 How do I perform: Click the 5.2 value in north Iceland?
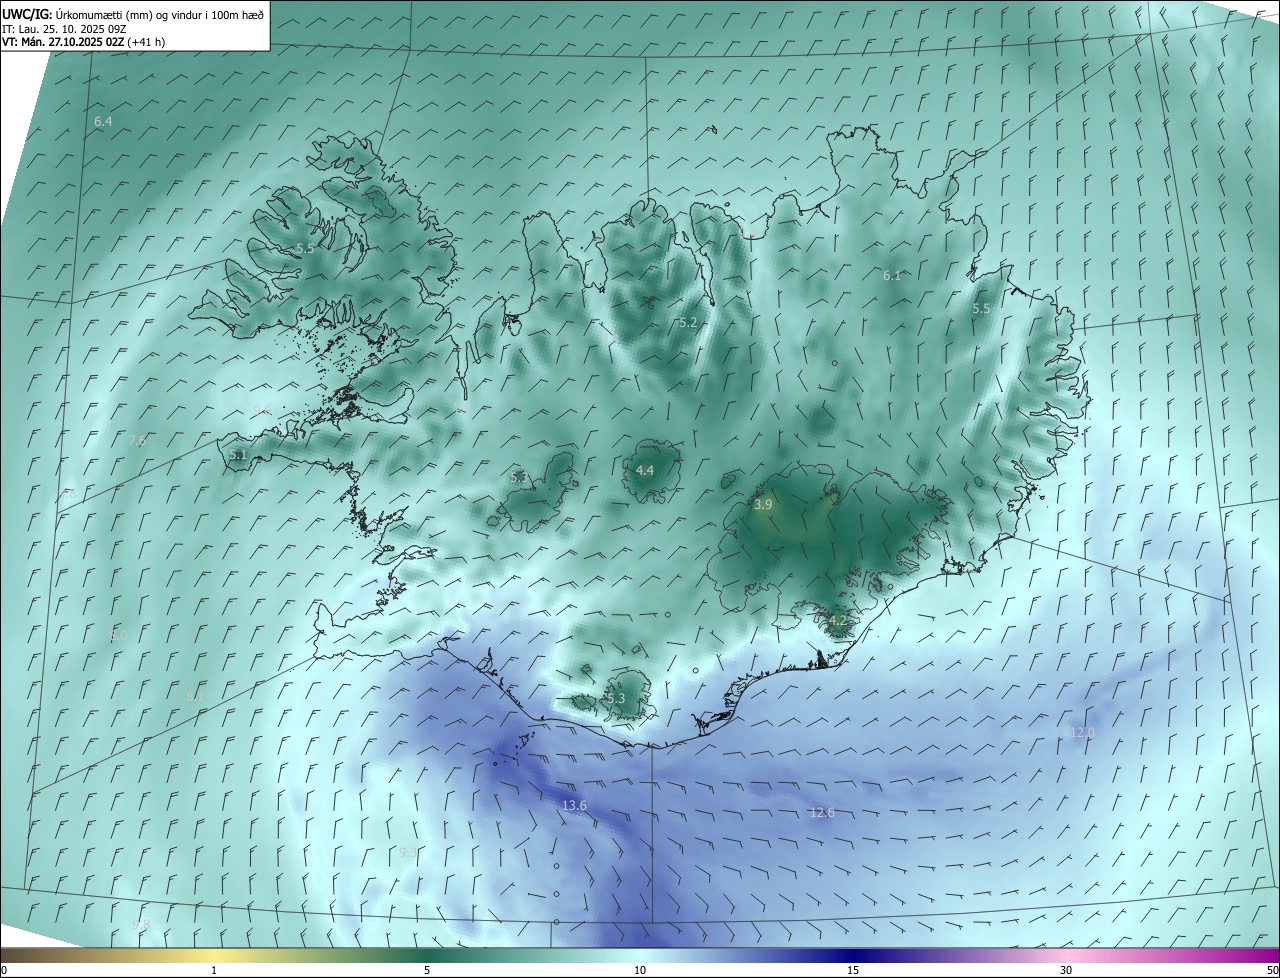[688, 322]
